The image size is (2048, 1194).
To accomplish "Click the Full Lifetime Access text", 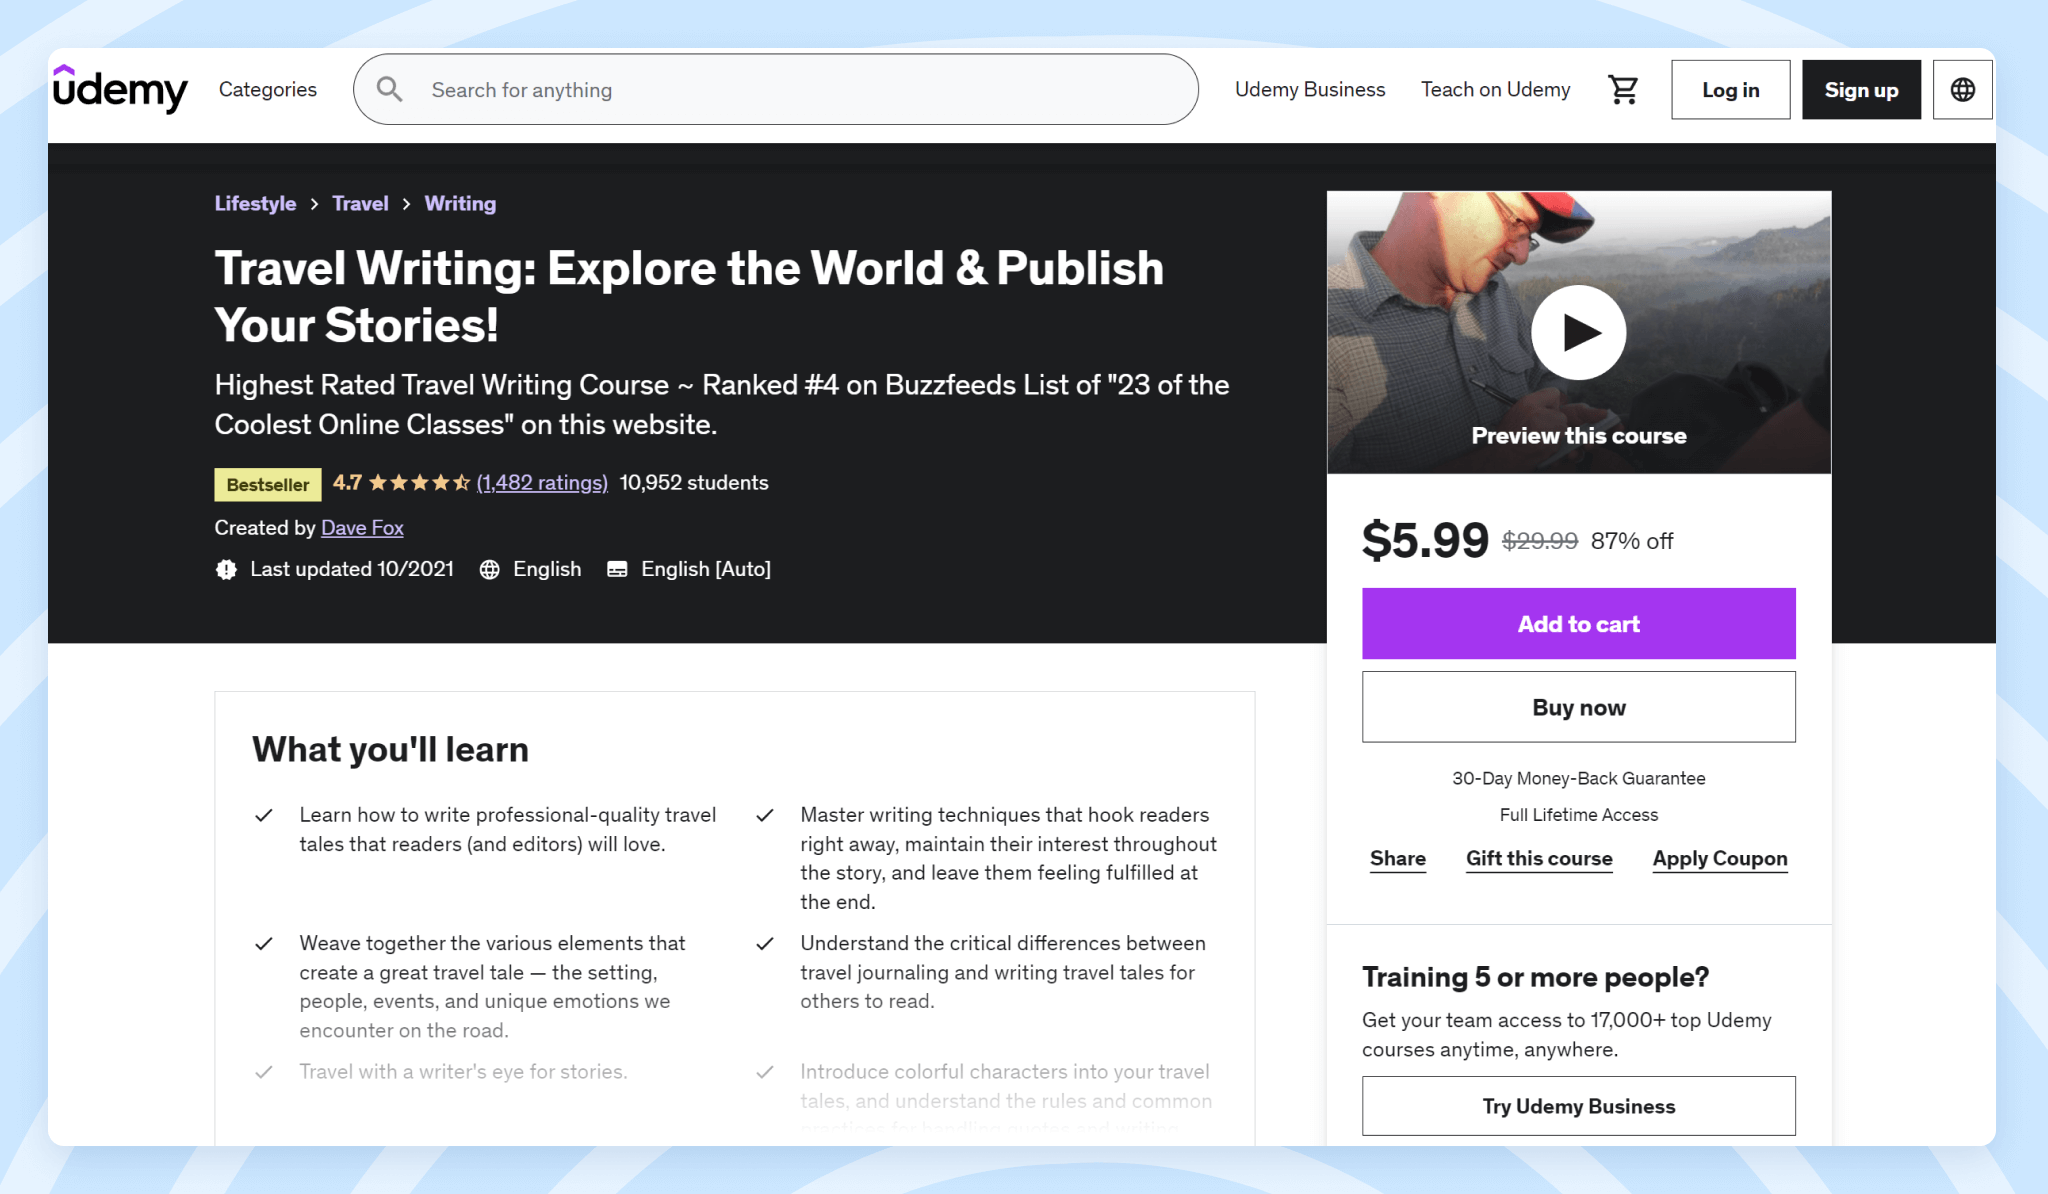I will pos(1579,815).
